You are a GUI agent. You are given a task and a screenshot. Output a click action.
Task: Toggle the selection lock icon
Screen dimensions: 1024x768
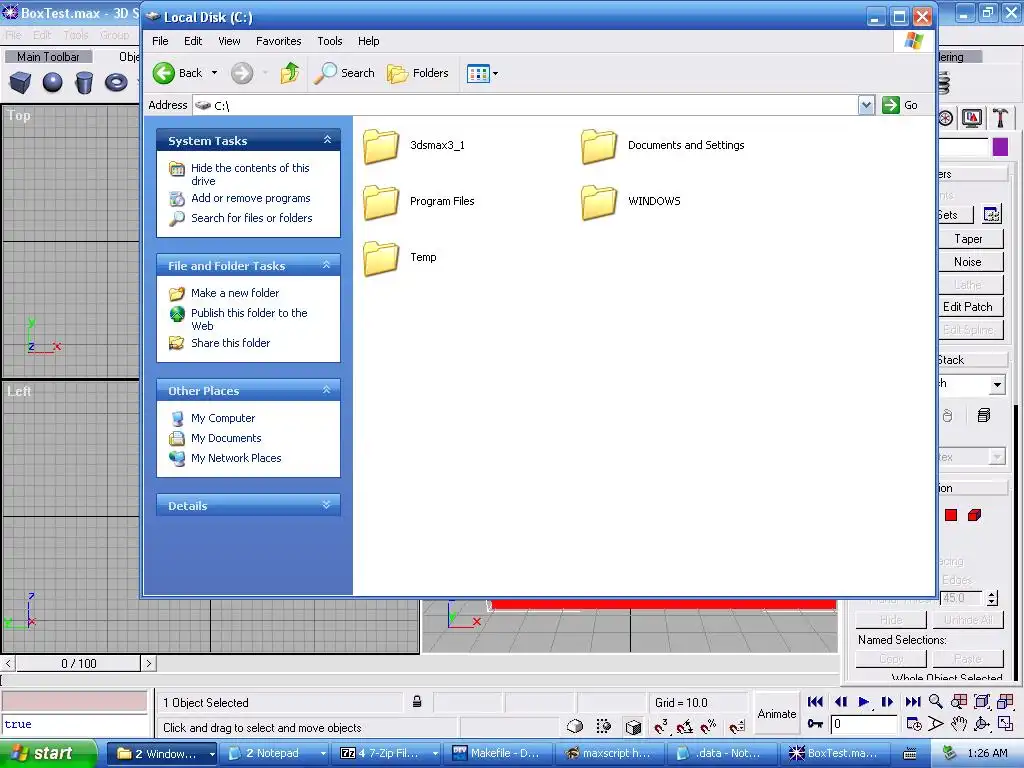pyautogui.click(x=417, y=702)
